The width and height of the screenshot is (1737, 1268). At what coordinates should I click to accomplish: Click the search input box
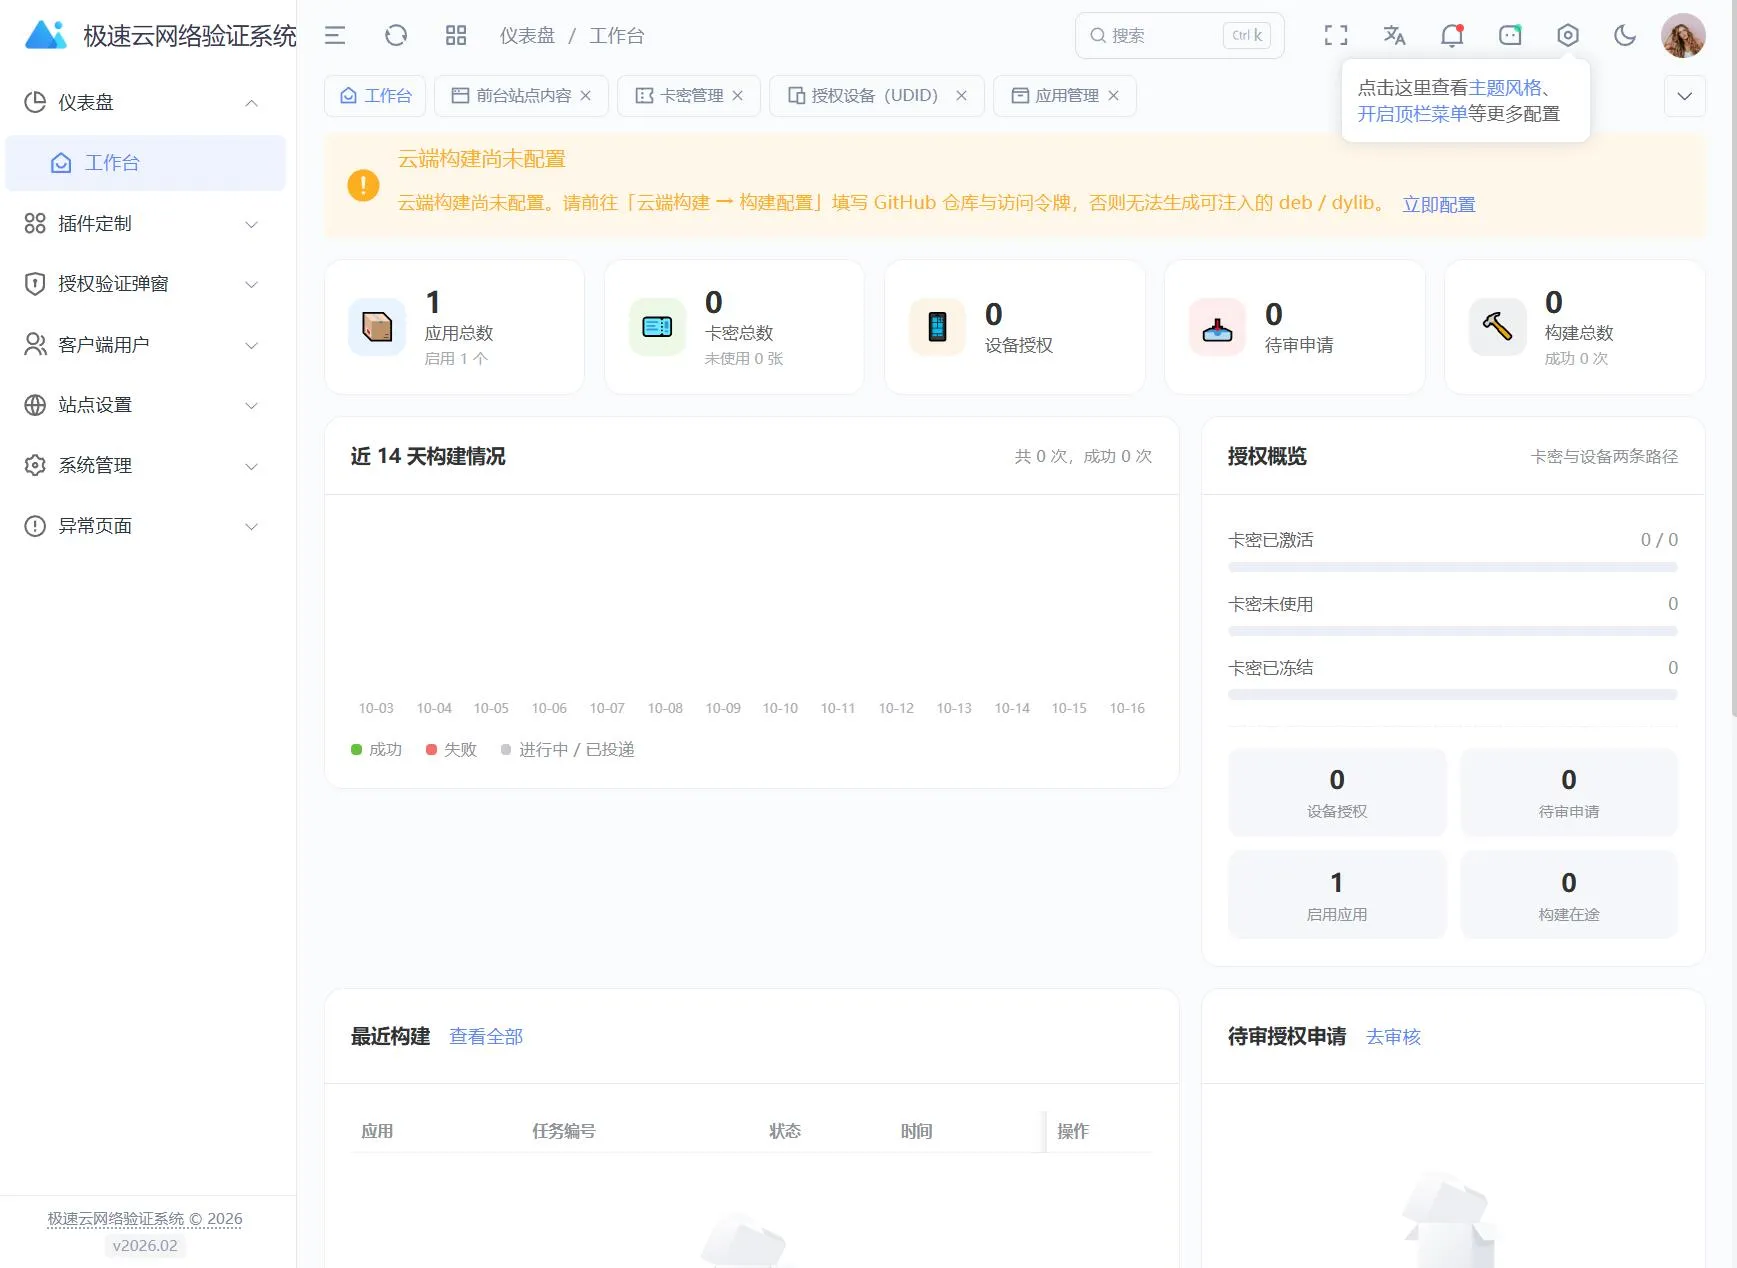1179,36
